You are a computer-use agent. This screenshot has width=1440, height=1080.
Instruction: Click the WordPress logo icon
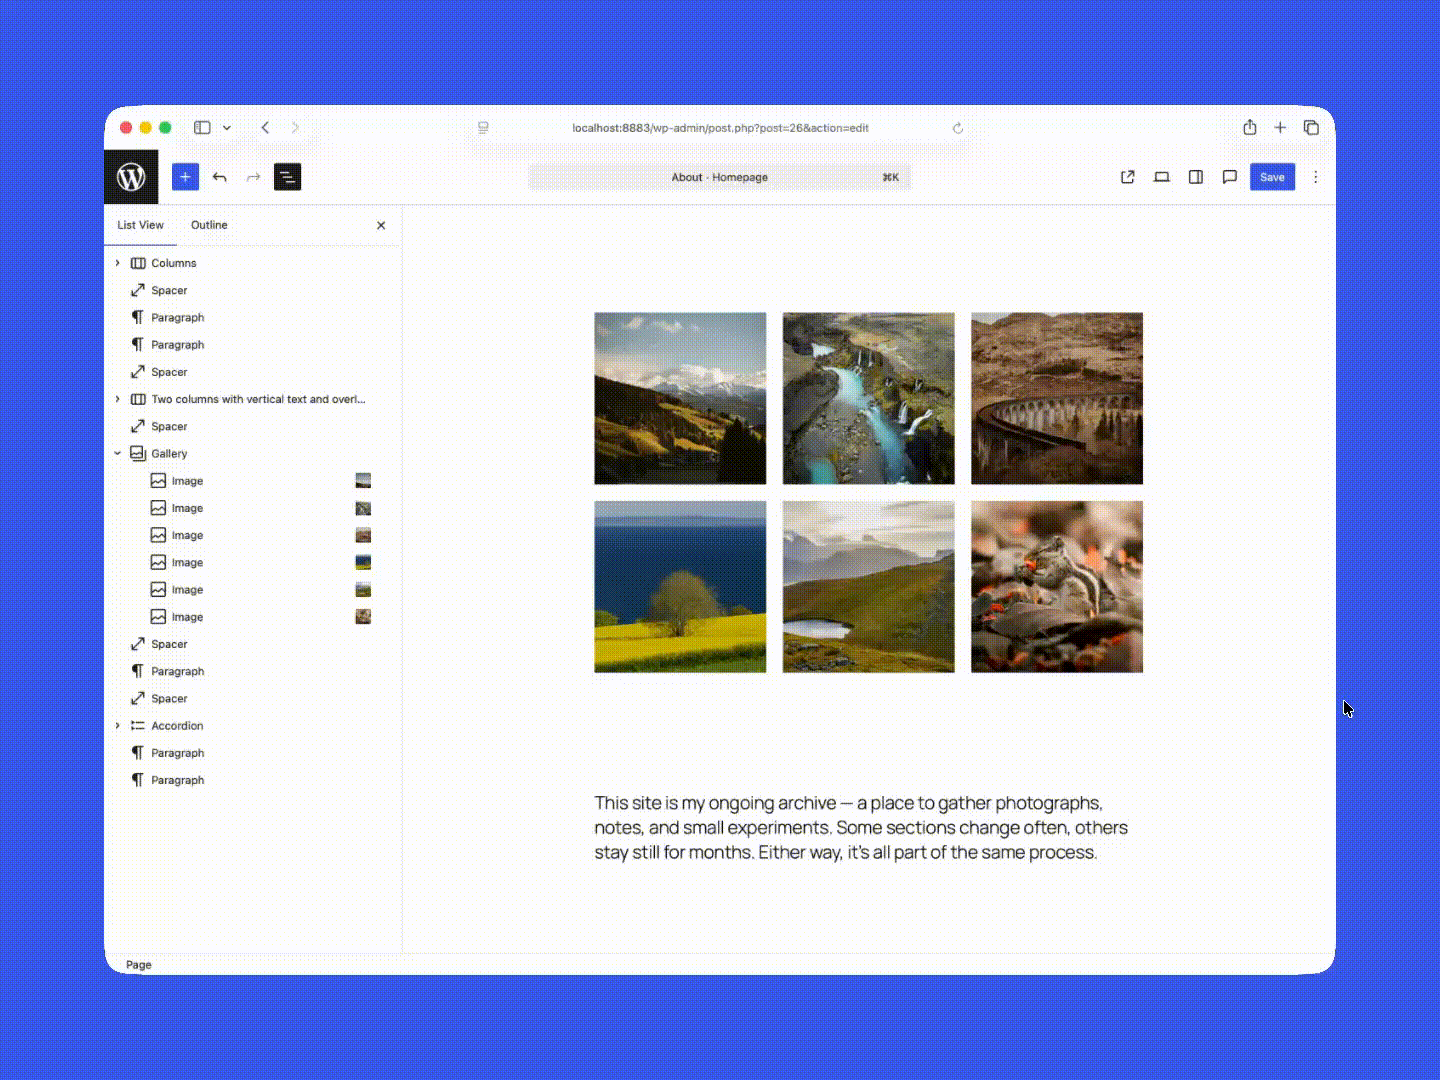click(x=131, y=177)
